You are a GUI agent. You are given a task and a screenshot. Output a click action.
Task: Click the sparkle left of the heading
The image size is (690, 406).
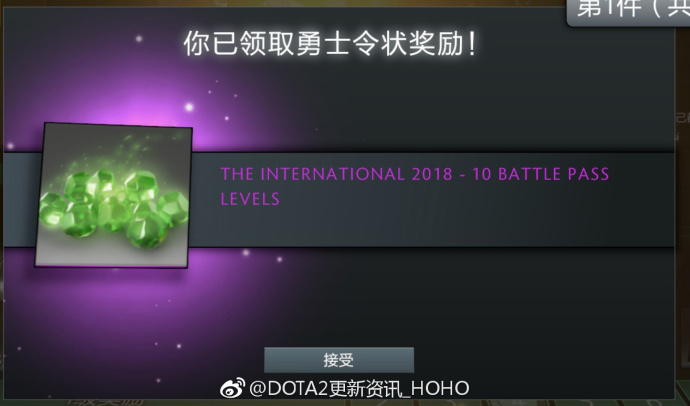(139, 39)
